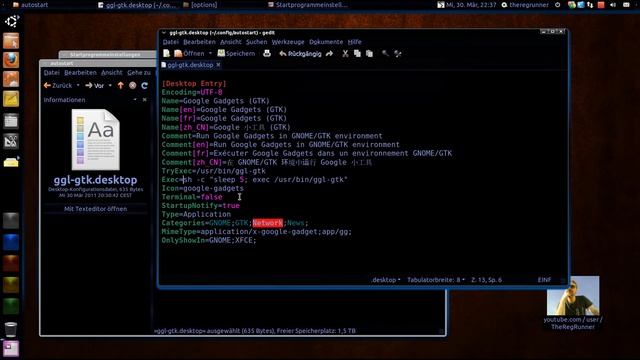
Task: Open the Suchen menu
Action: tap(256, 42)
